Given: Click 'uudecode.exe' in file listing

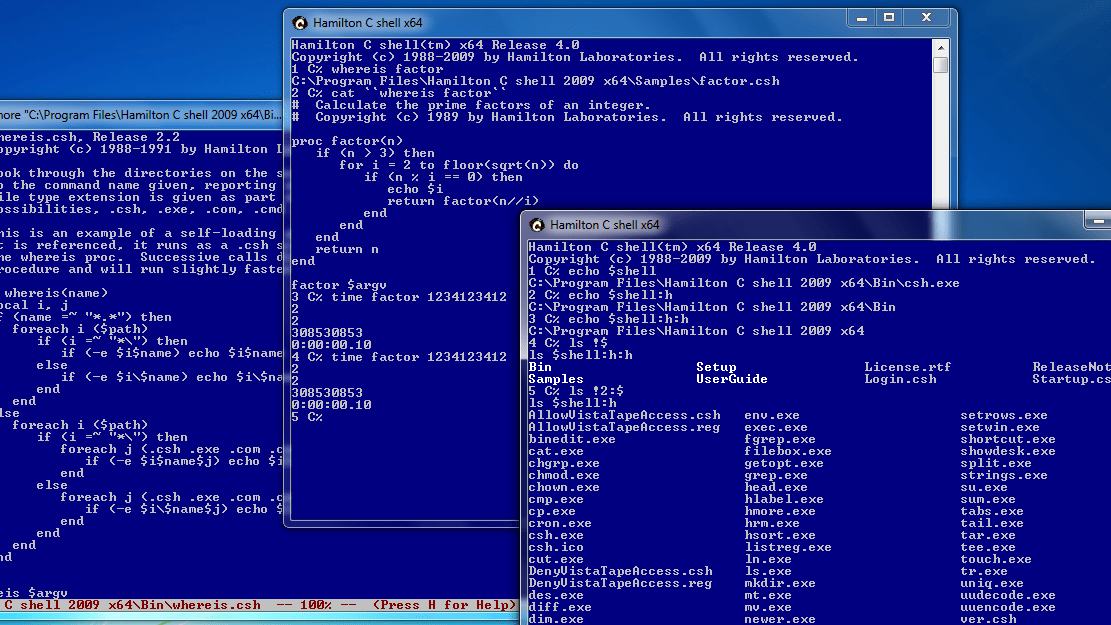Looking at the screenshot, I should tap(1008, 595).
